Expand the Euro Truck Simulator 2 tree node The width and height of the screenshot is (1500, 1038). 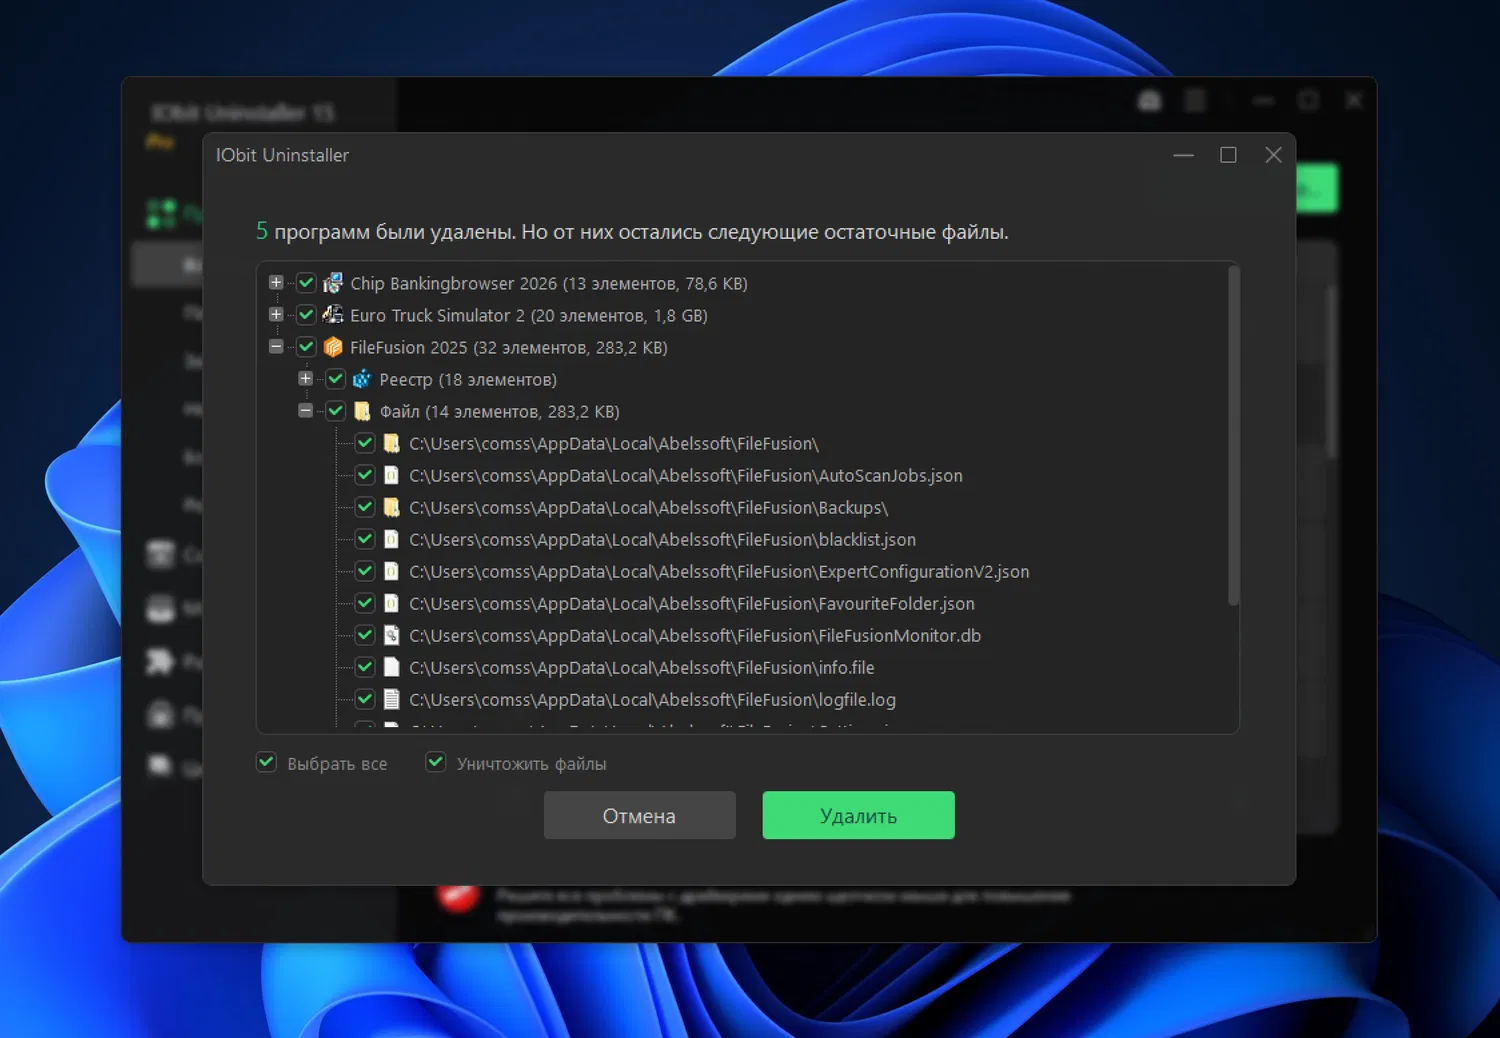(x=276, y=315)
